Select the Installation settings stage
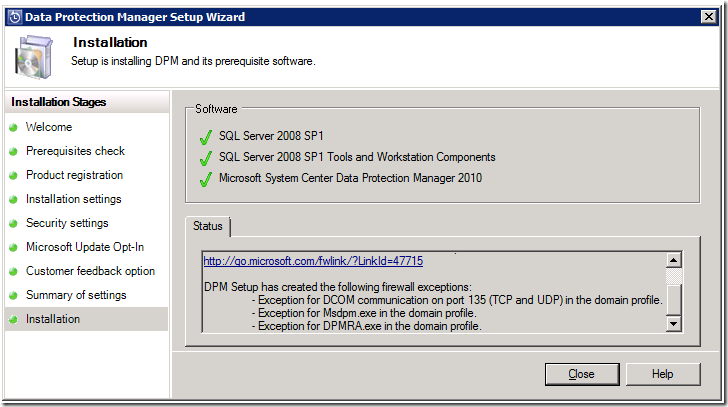Viewport: 728px width, 407px height. pyautogui.click(x=73, y=199)
